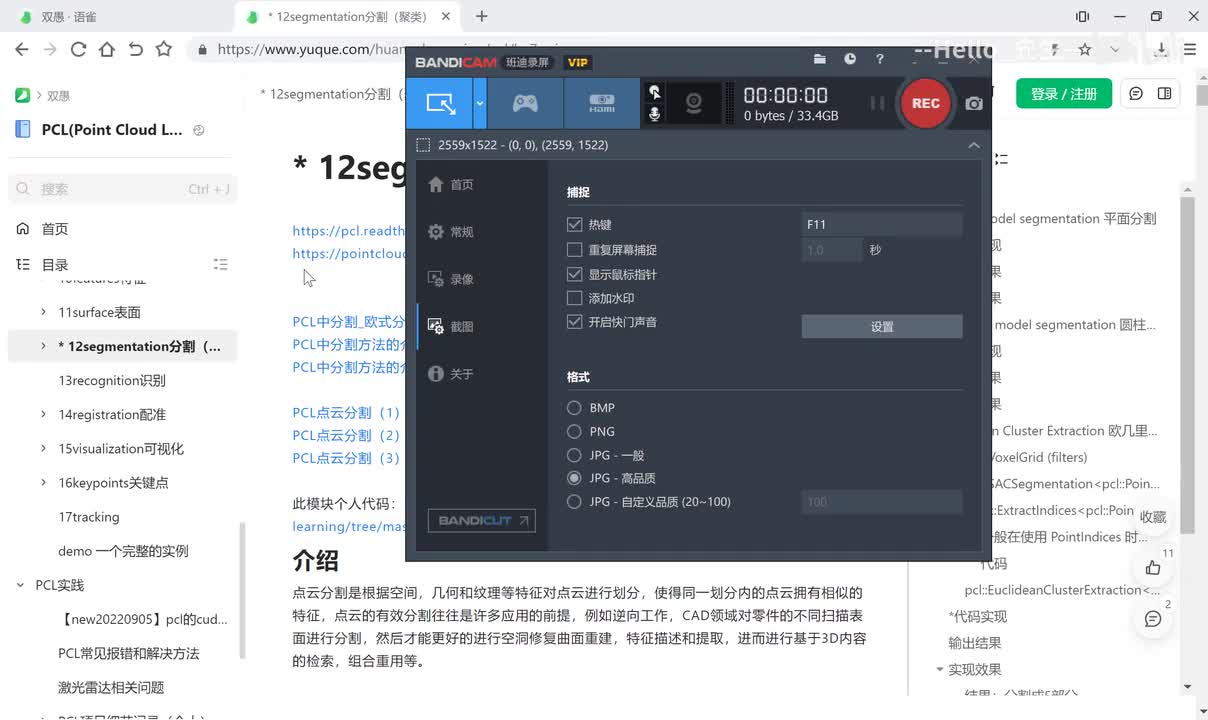Toggle Yuque side panel layout icon
Image resolution: width=1208 pixels, height=720 pixels.
(x=1165, y=93)
